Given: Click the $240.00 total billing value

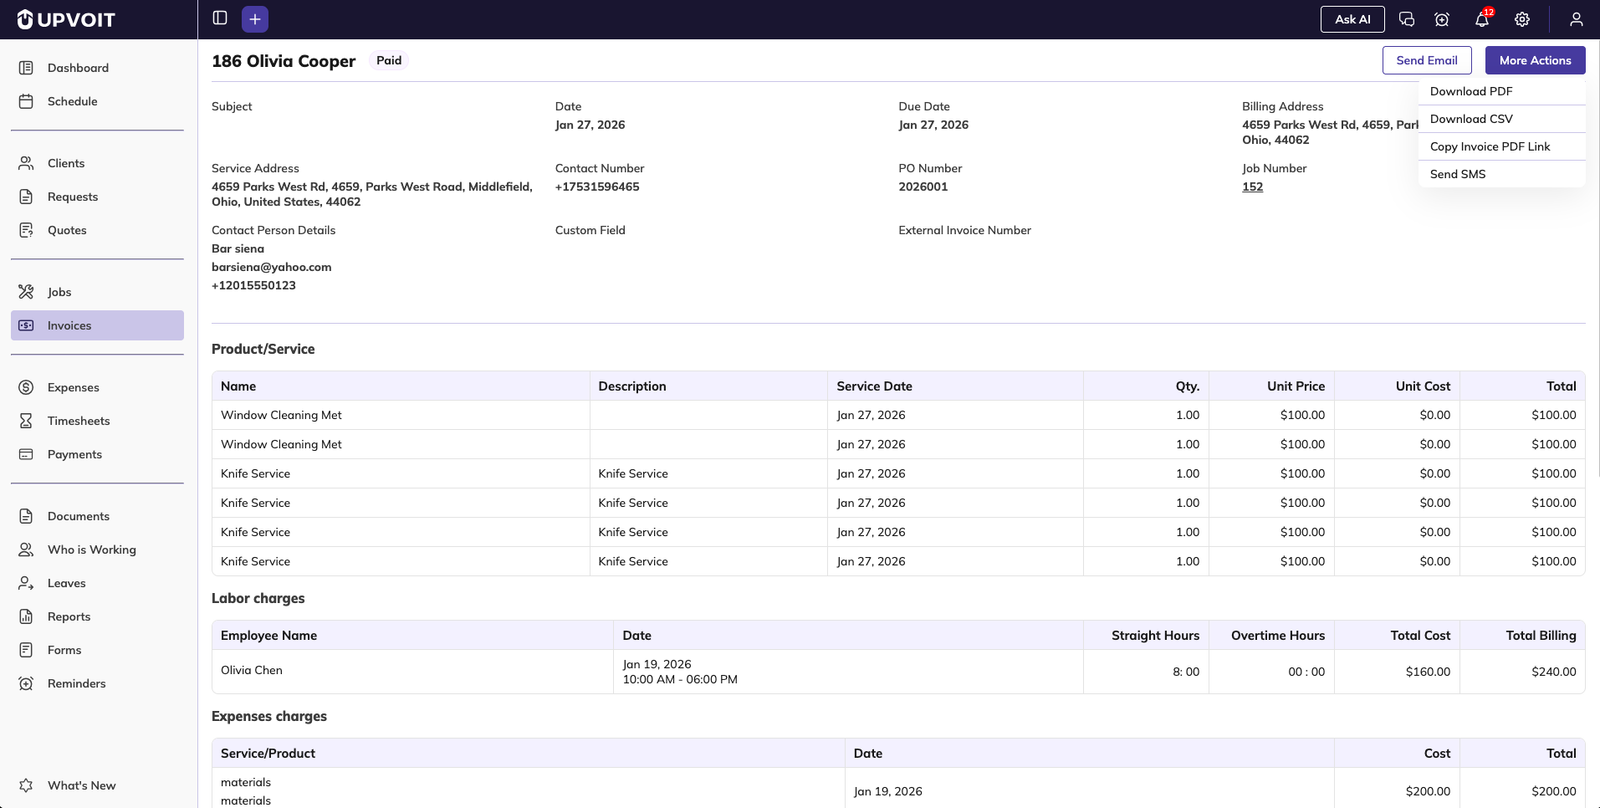Looking at the screenshot, I should 1554,672.
